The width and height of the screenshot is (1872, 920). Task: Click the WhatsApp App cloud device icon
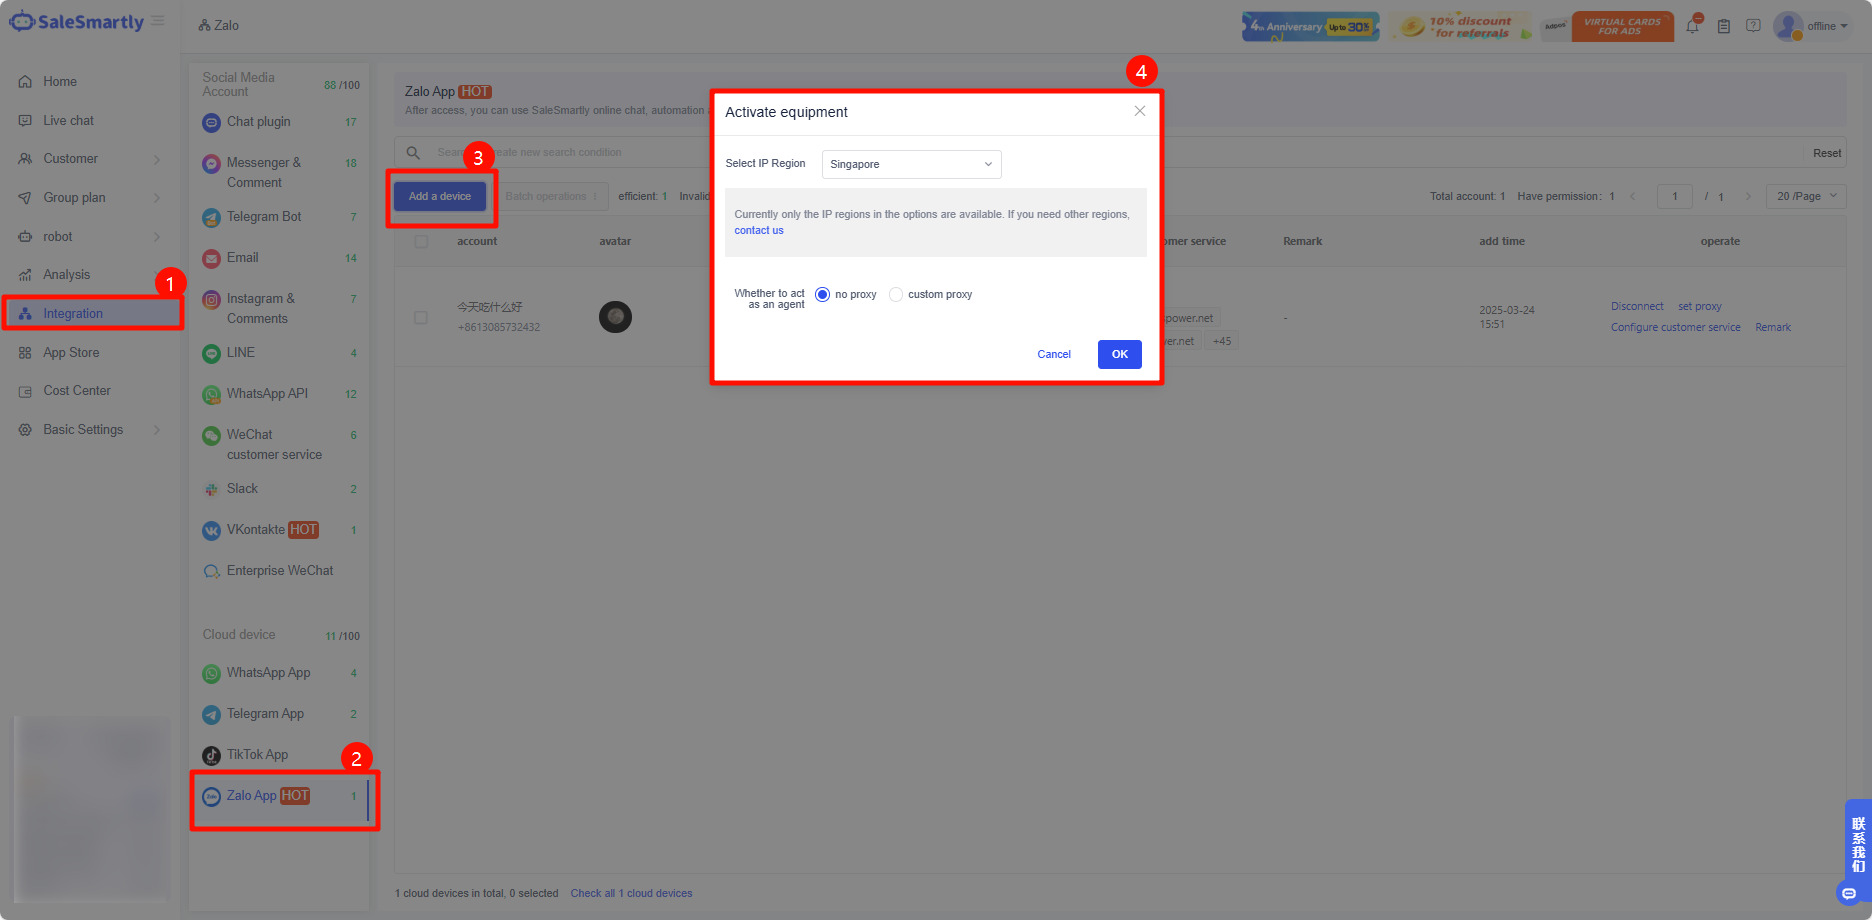pos(211,674)
